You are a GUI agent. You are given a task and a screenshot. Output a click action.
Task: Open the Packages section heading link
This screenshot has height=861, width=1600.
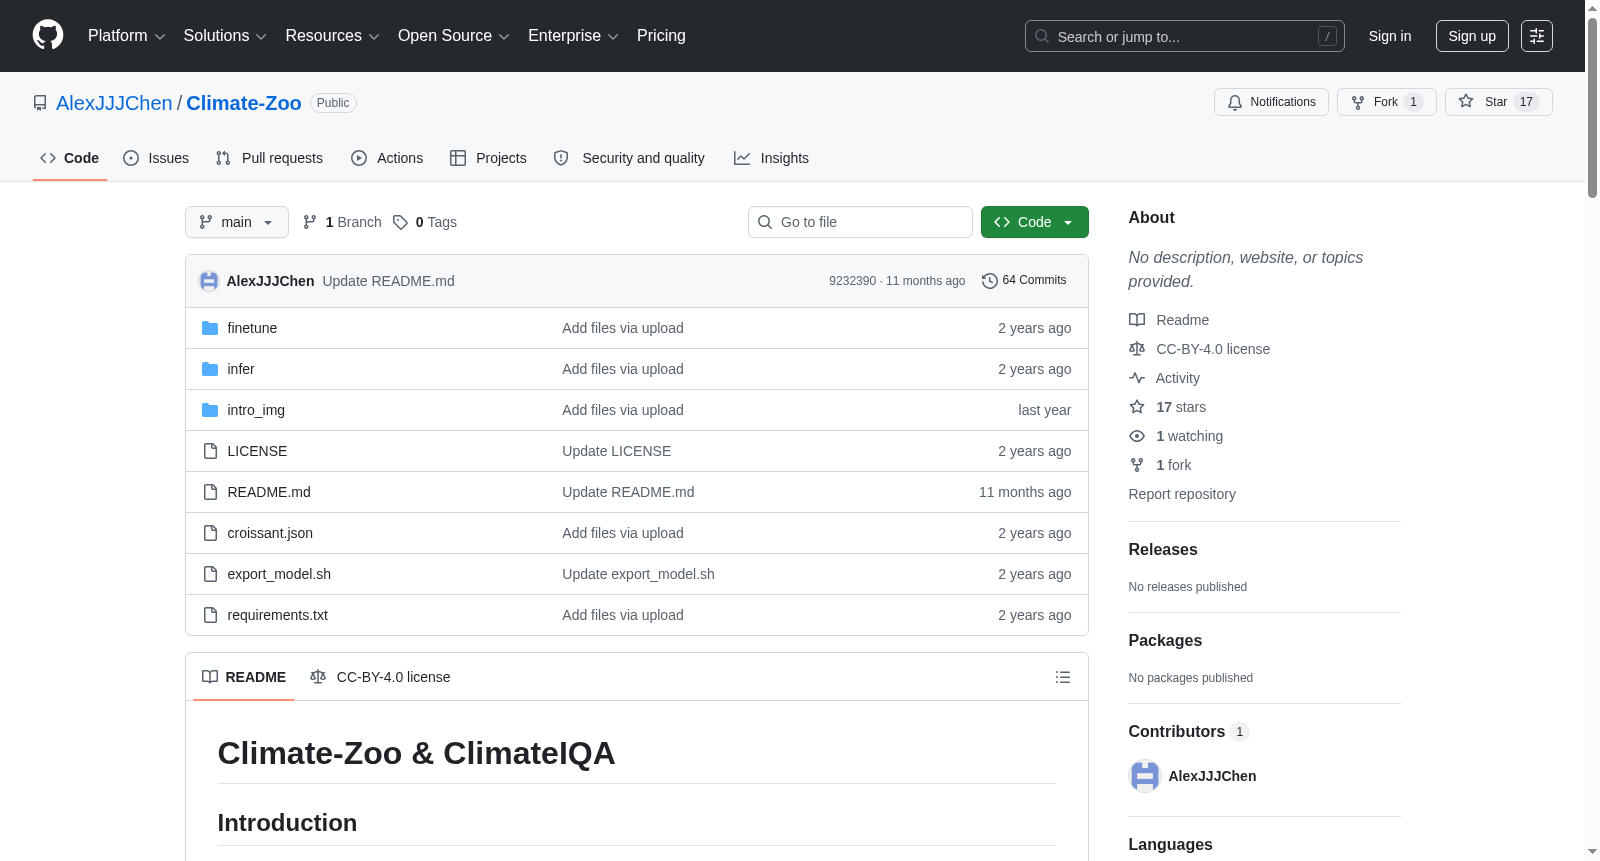click(1165, 641)
